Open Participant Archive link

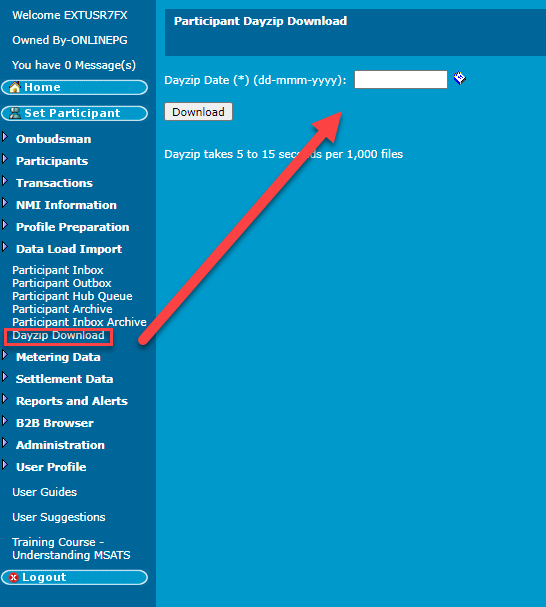point(62,309)
